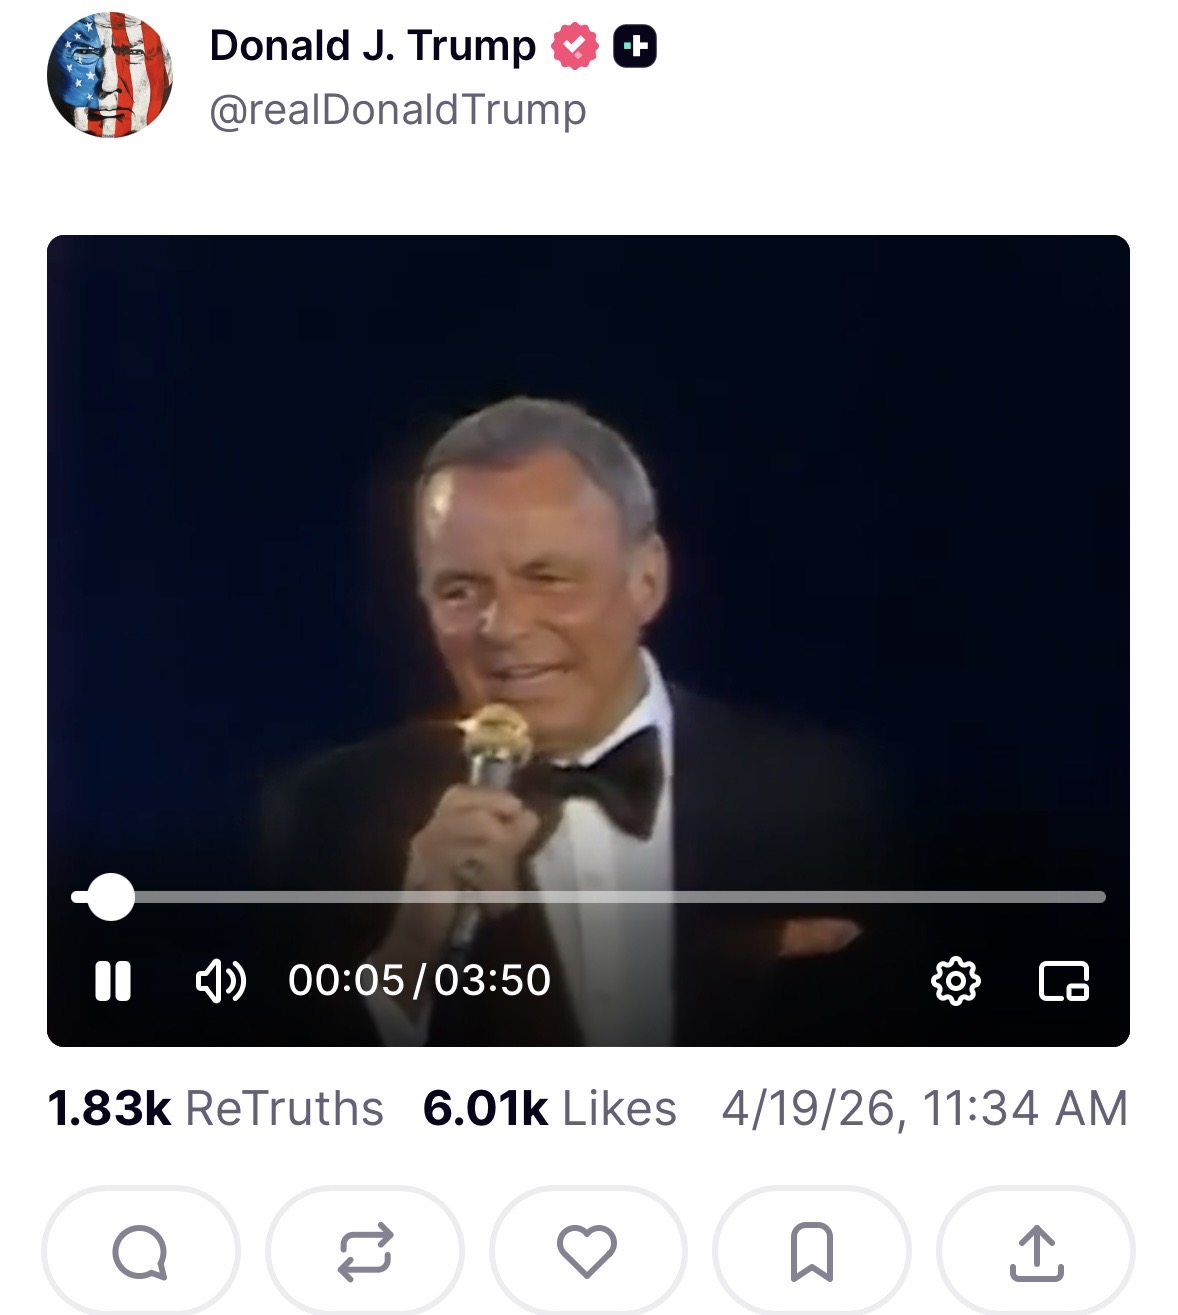Open Donald J. Trump profile name
Image resolution: width=1178 pixels, height=1315 pixels.
coord(373,46)
